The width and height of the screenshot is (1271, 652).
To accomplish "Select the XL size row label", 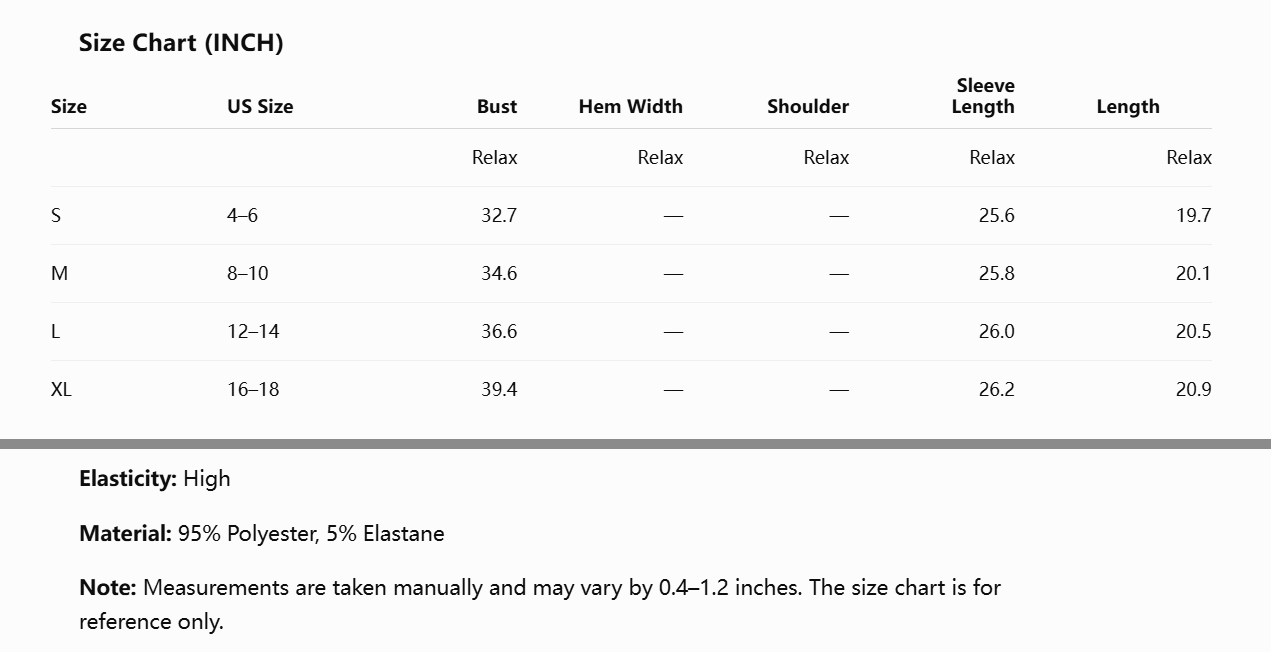I will click(61, 389).
